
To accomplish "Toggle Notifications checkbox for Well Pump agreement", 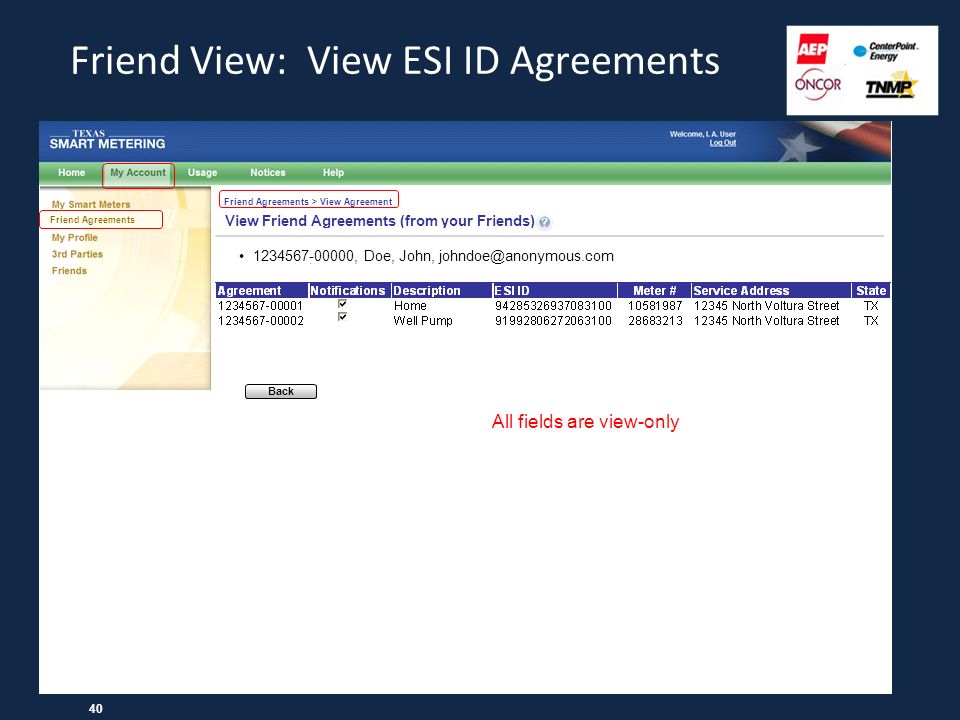I will click(342, 317).
